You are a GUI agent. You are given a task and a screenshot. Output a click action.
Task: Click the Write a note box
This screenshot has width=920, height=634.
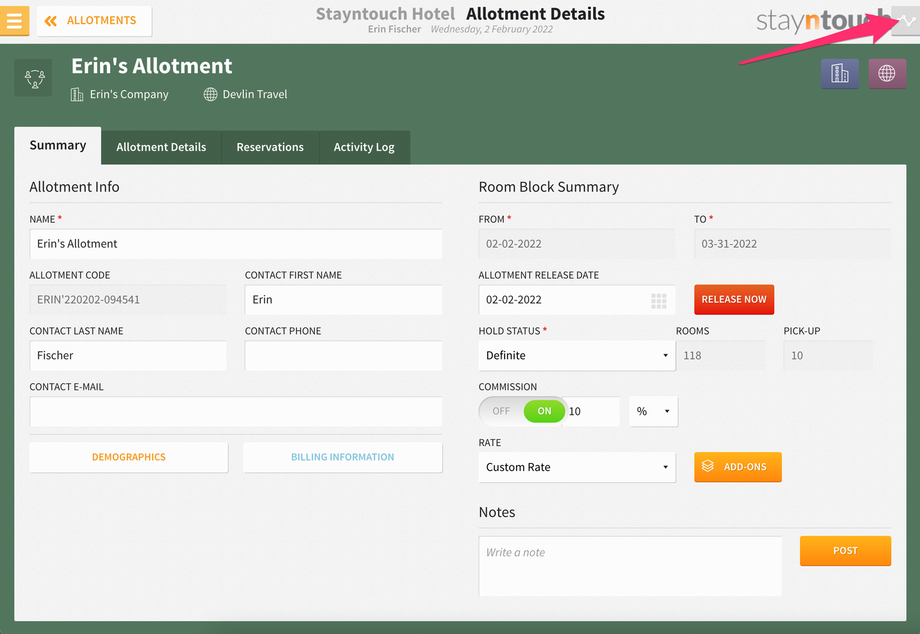pos(630,567)
